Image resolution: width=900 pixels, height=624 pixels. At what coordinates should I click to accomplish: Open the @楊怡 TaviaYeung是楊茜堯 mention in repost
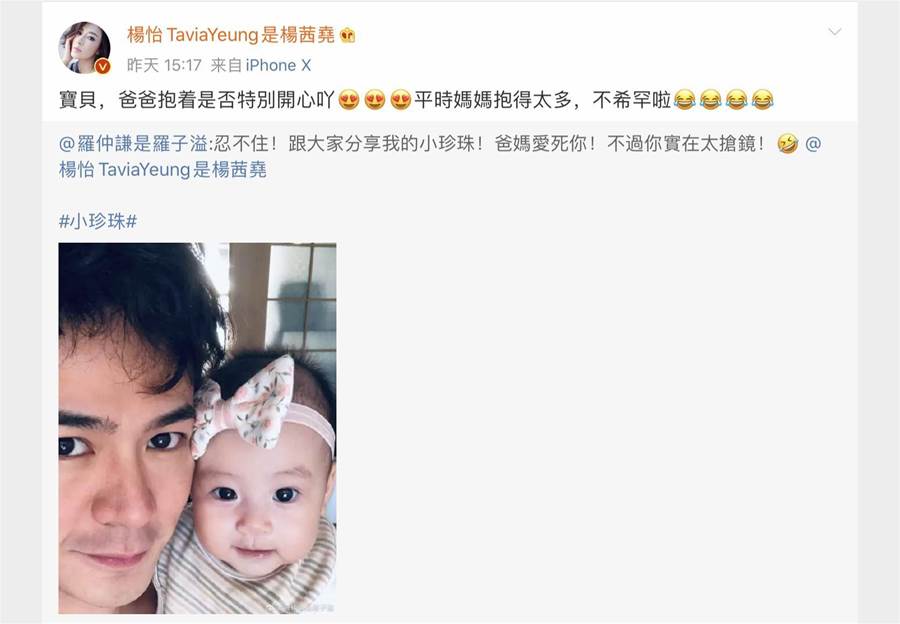[162, 169]
